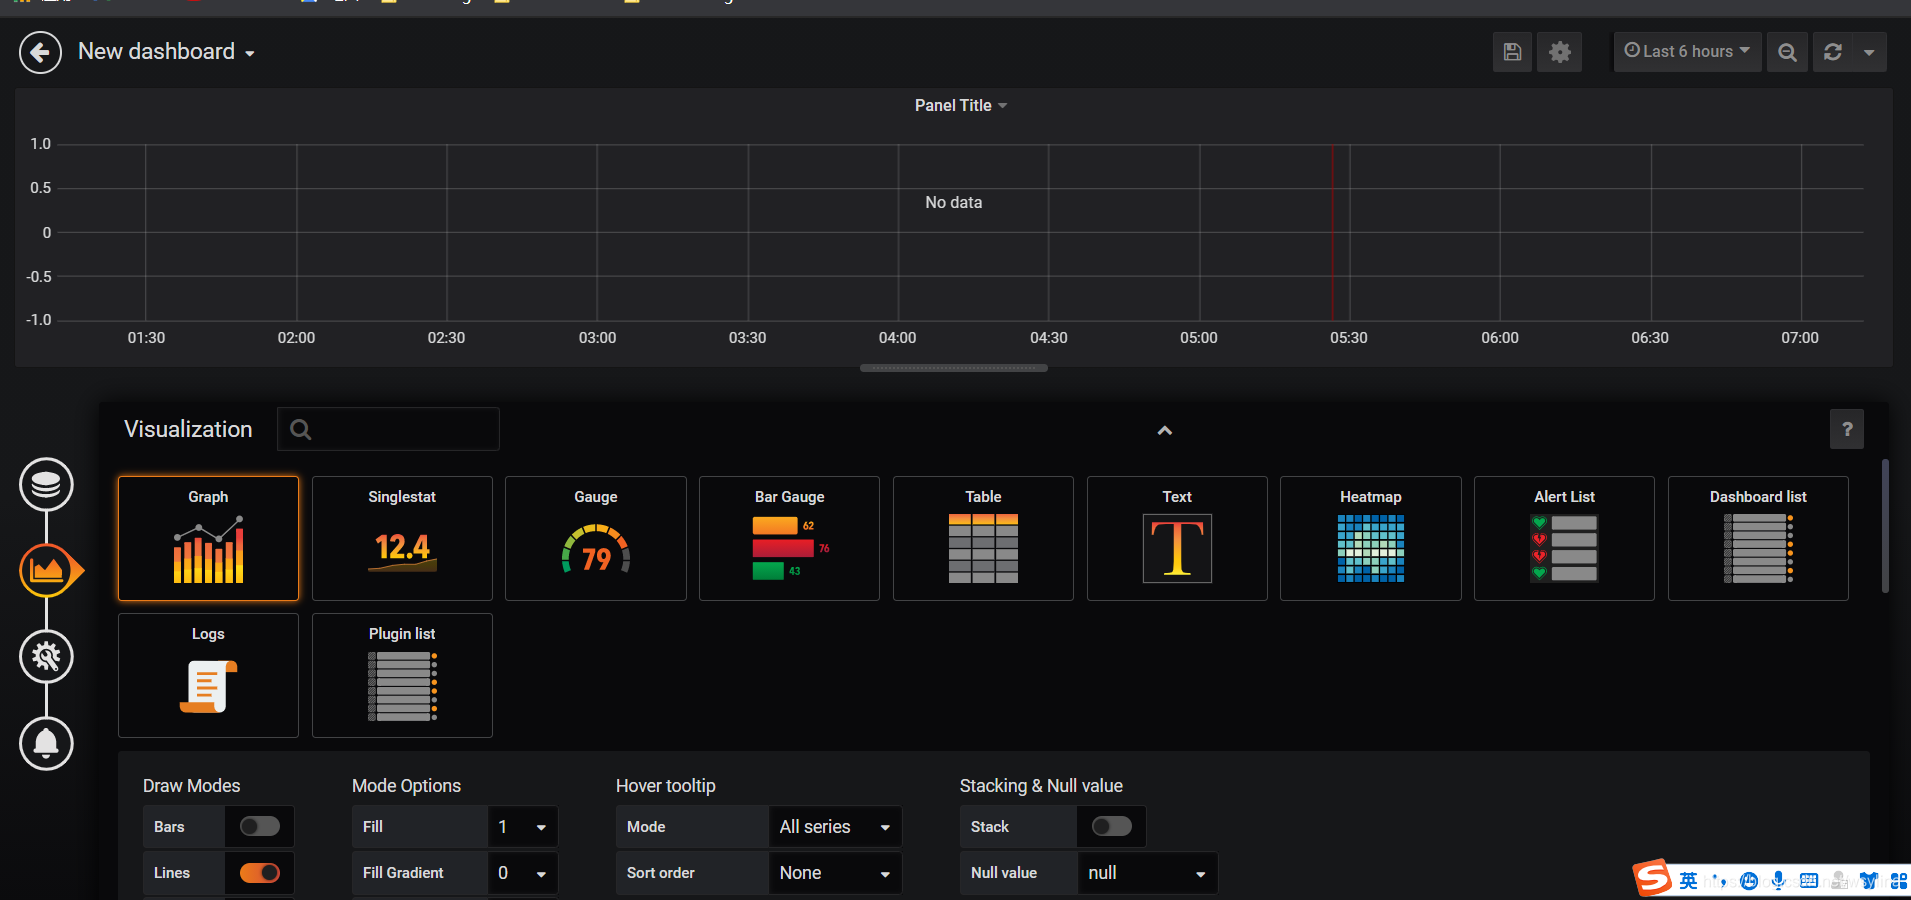This screenshot has height=900, width=1911.
Task: Select the Dashboard list visualization
Action: 1758,538
